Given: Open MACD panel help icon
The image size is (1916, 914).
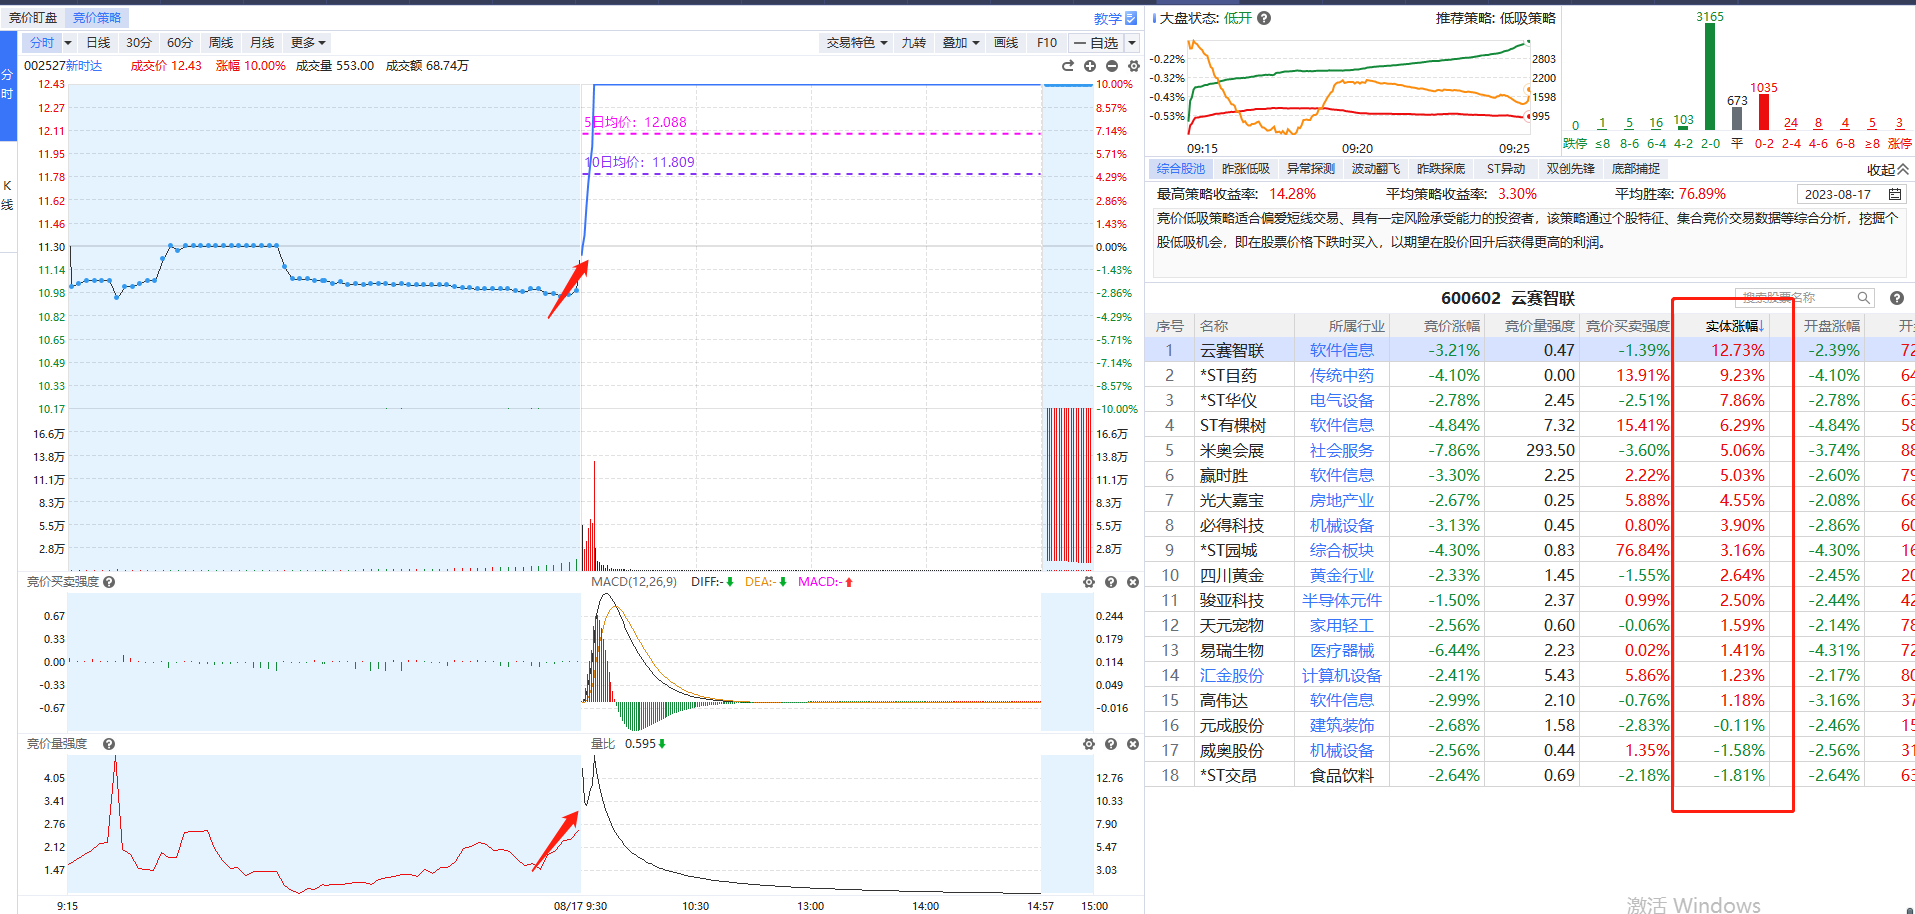Looking at the screenshot, I should tap(1111, 582).
